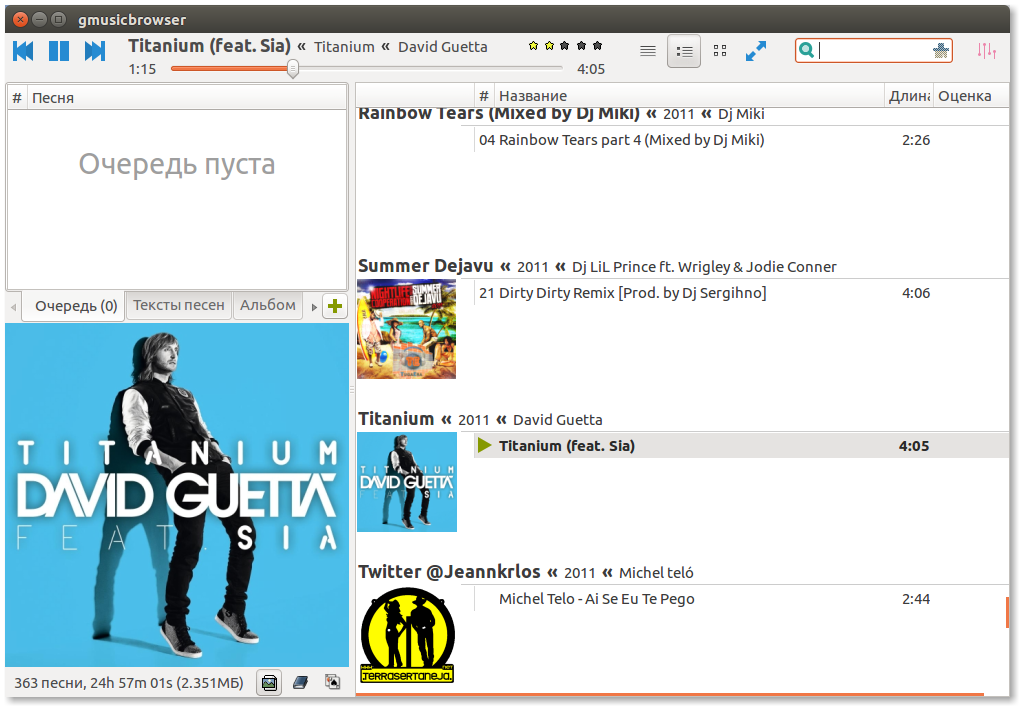Select 04 Rainbow Tears part 4 track
1019x706 pixels.
coord(741,140)
